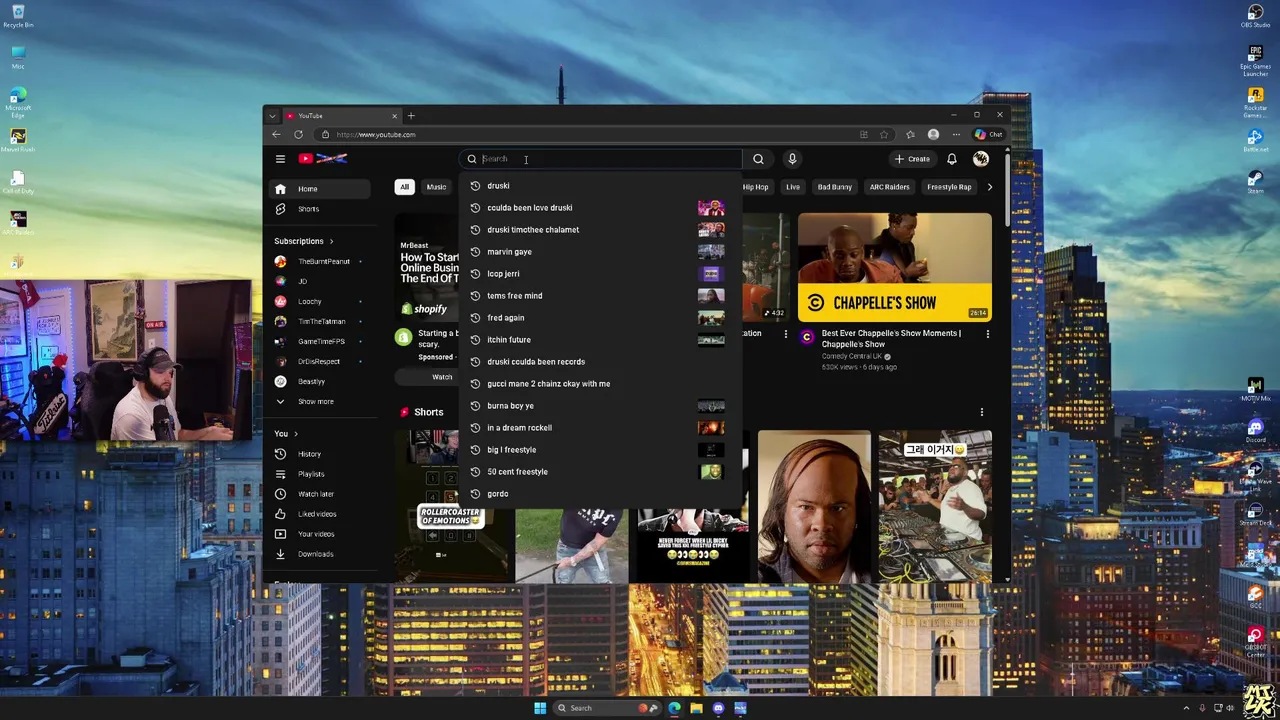Viewport: 1280px width, 720px height.
Task: Choose 'druski timothee chalamet' suggestion
Action: (x=598, y=230)
